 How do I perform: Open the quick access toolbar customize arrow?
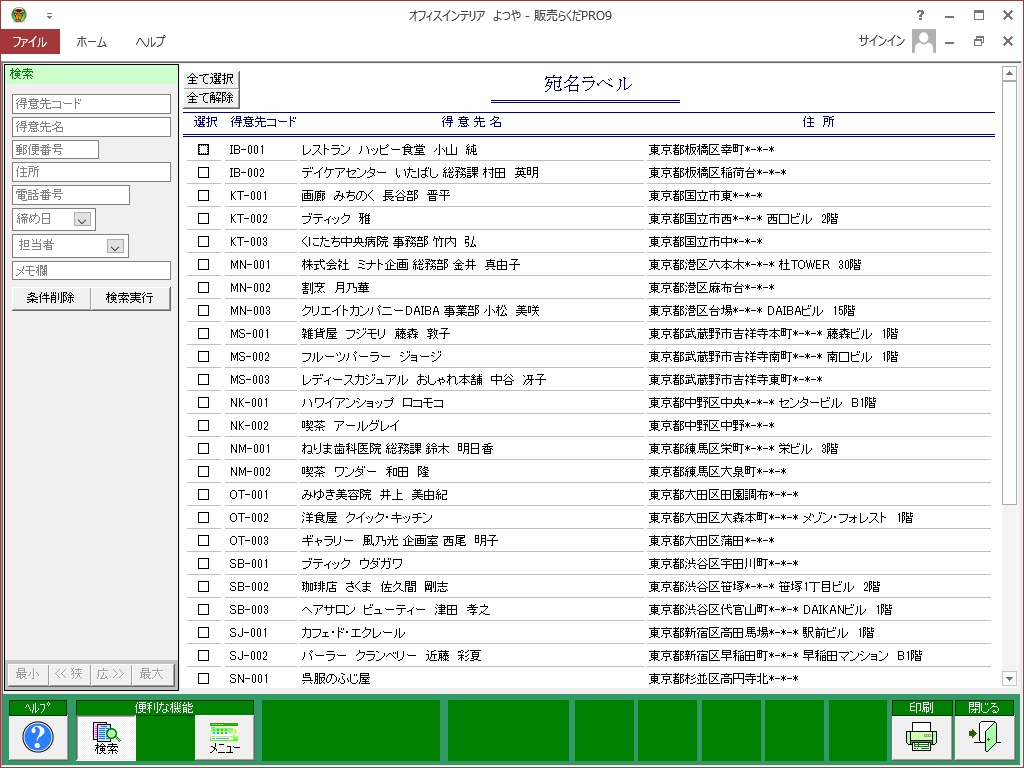tap(49, 16)
